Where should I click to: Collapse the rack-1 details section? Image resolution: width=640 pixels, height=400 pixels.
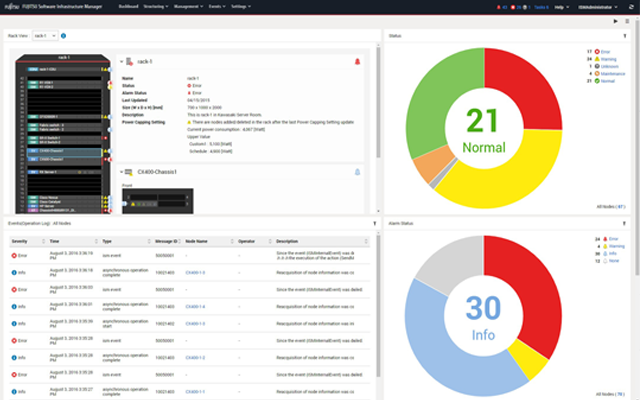click(x=121, y=62)
